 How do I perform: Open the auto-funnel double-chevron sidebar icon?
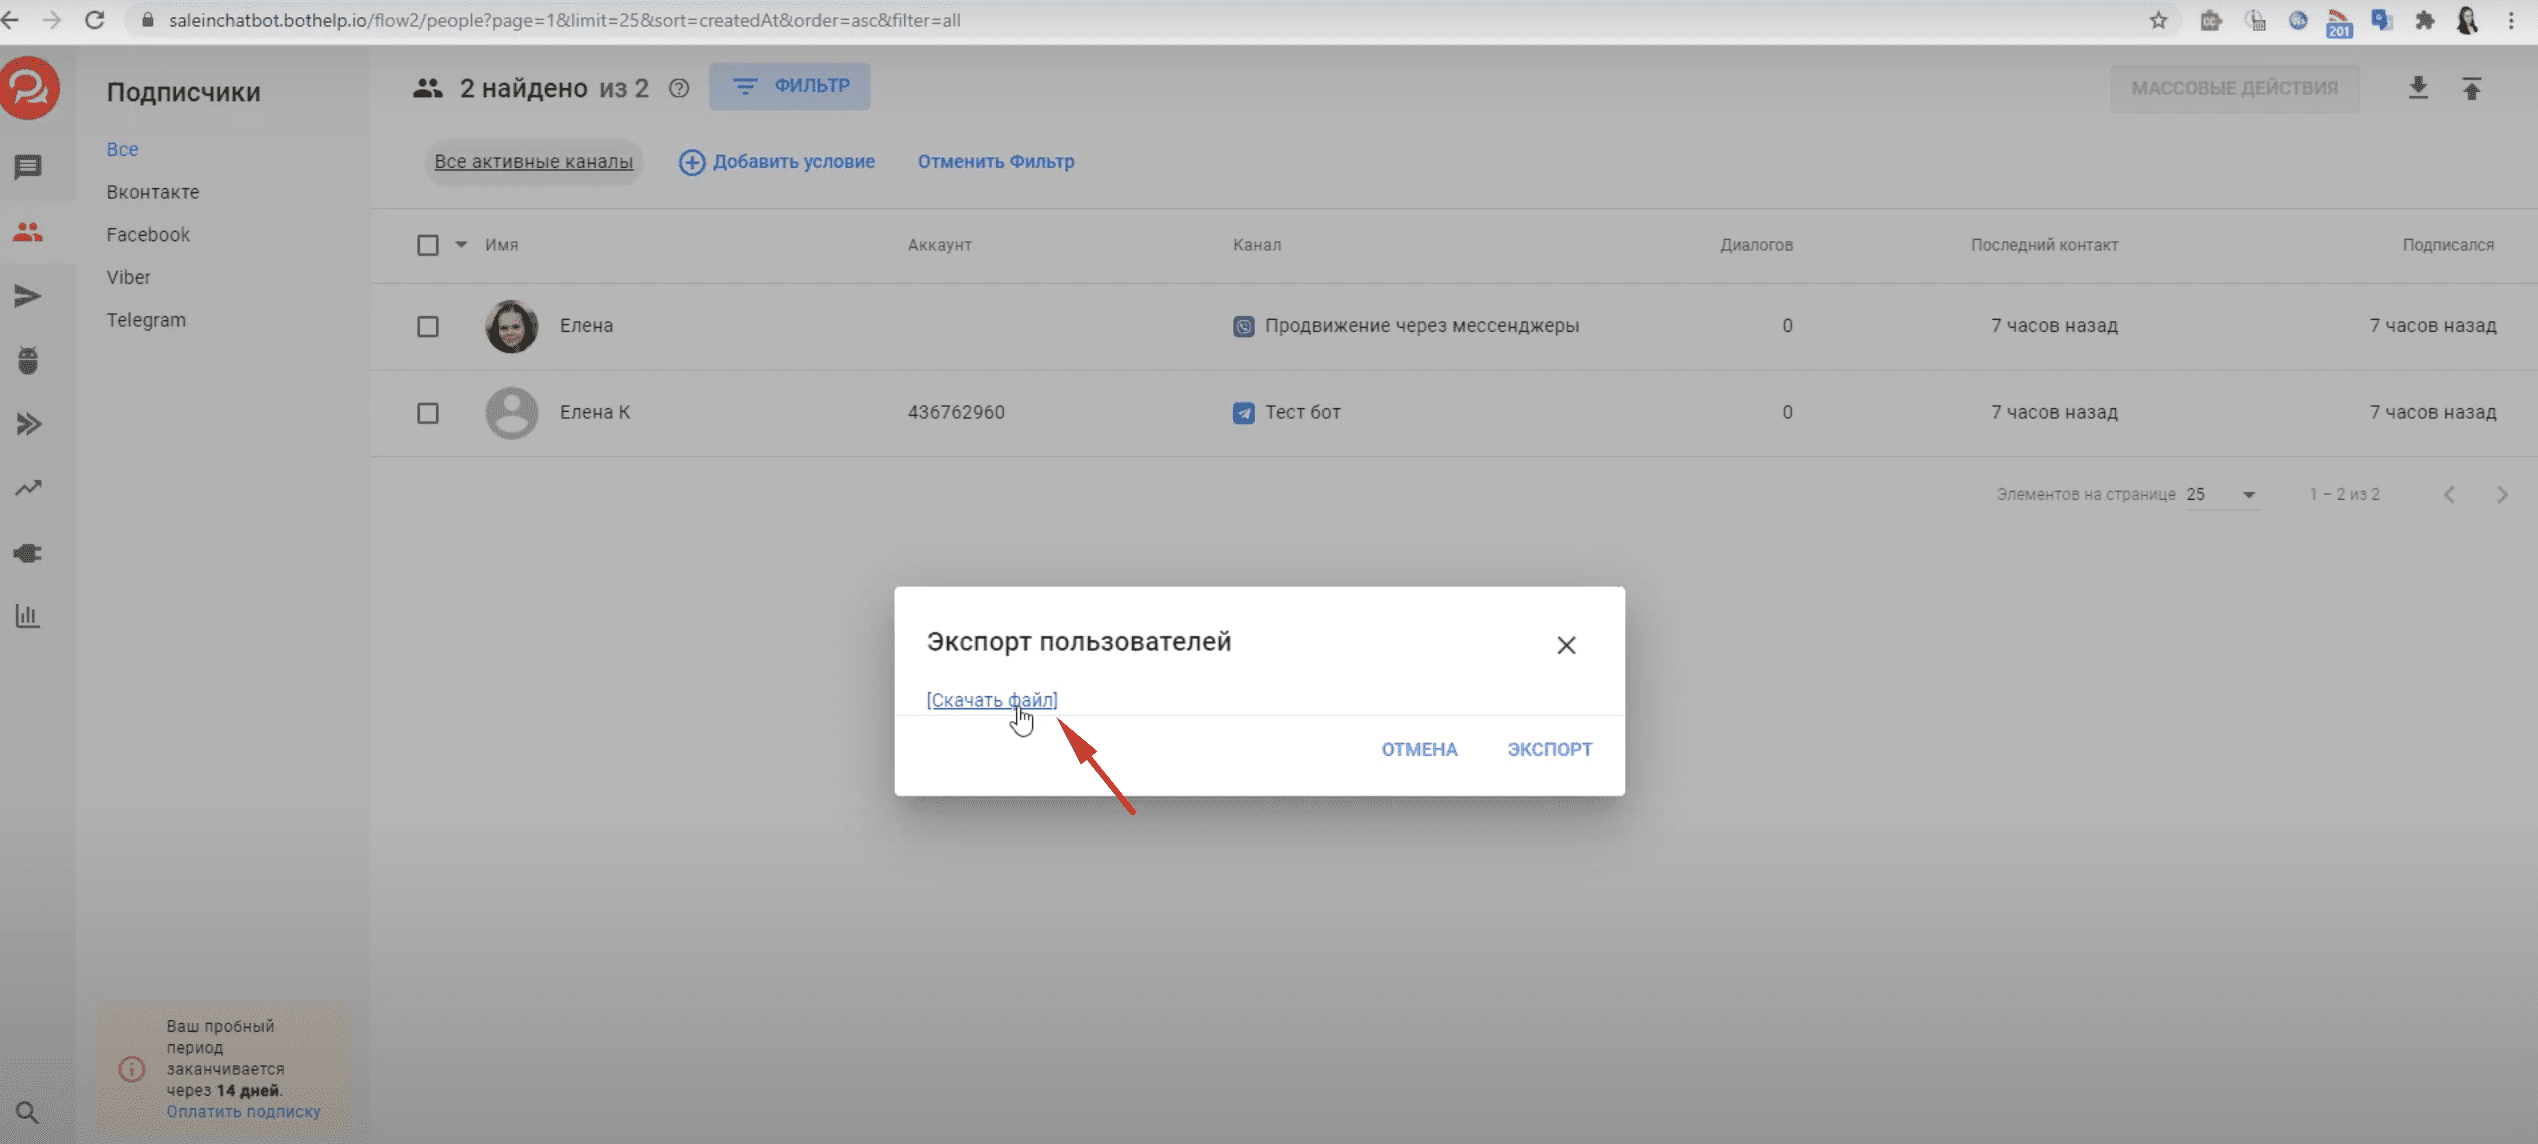click(28, 424)
